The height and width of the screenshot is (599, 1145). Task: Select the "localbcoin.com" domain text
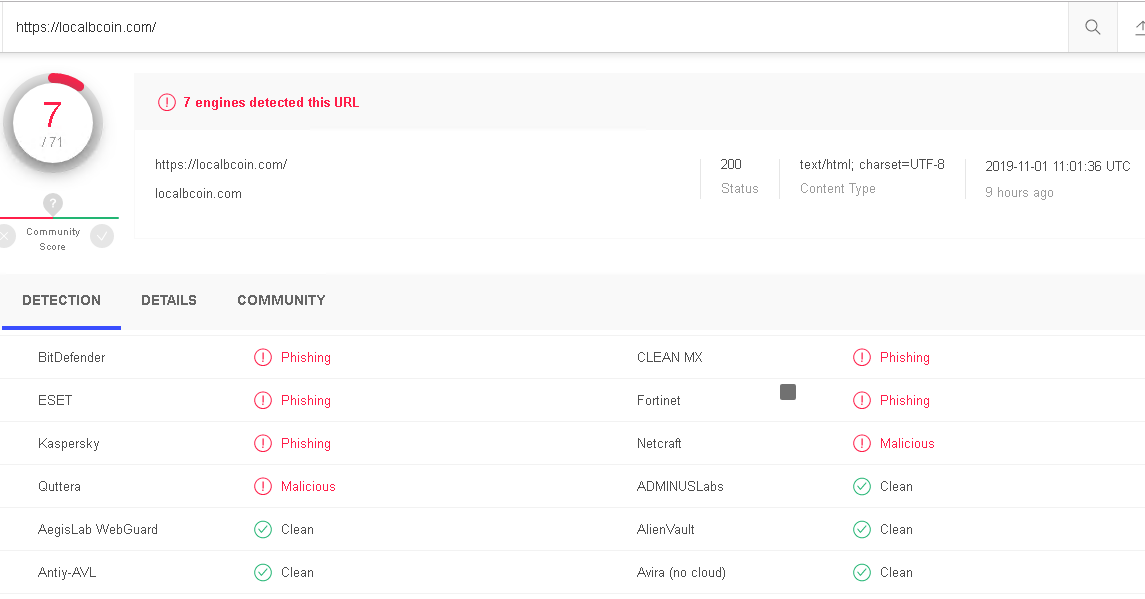198,194
